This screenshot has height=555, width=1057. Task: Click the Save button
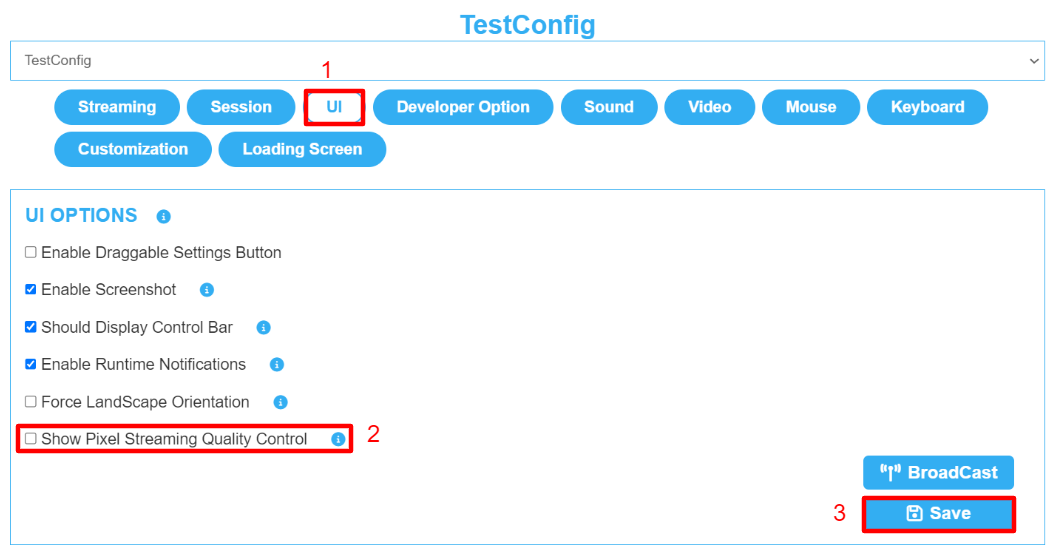938,514
